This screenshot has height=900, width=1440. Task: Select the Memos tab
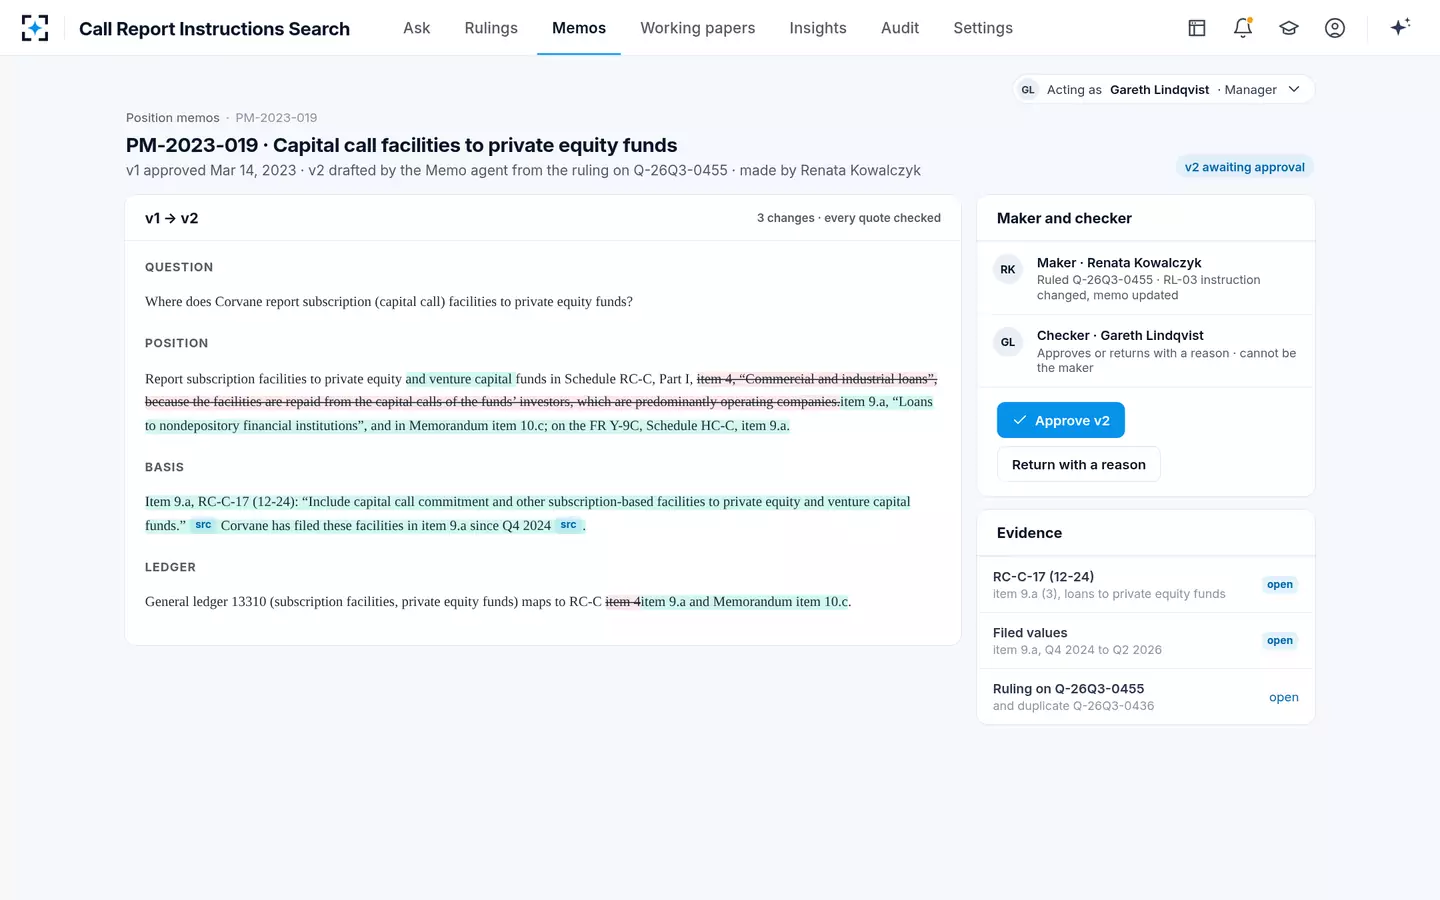[579, 28]
